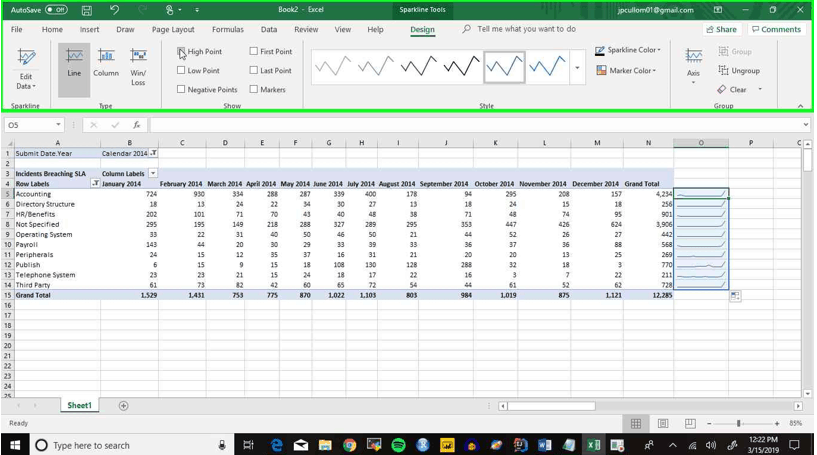The height and width of the screenshot is (455, 817).
Task: Open Word from the taskbar
Action: tap(544, 445)
